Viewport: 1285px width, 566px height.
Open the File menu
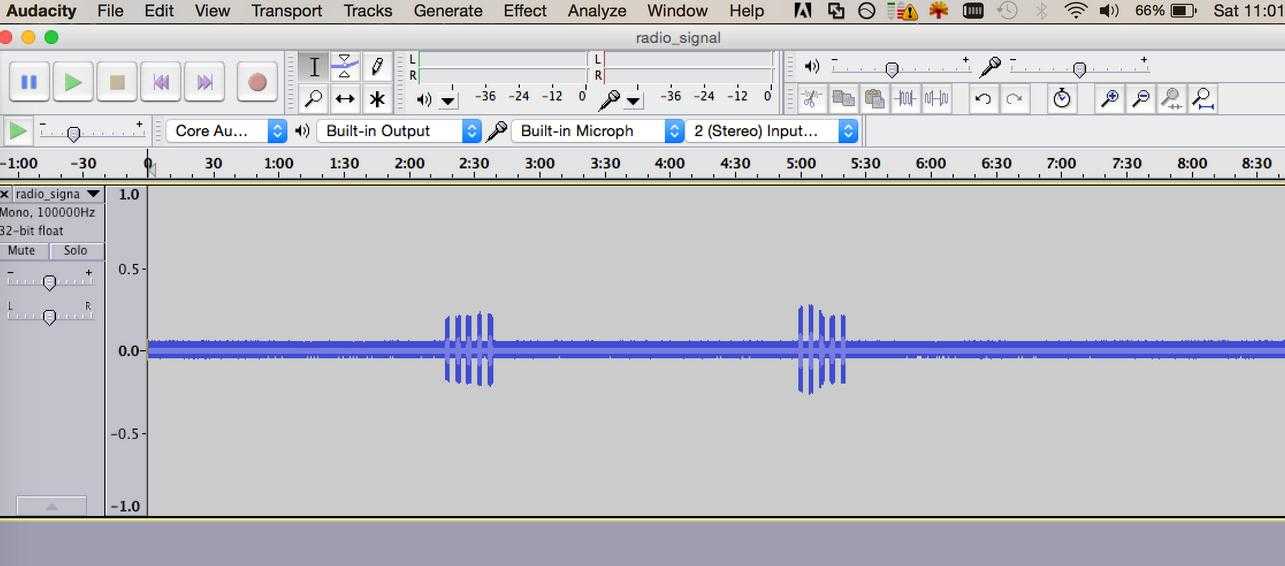(x=110, y=11)
